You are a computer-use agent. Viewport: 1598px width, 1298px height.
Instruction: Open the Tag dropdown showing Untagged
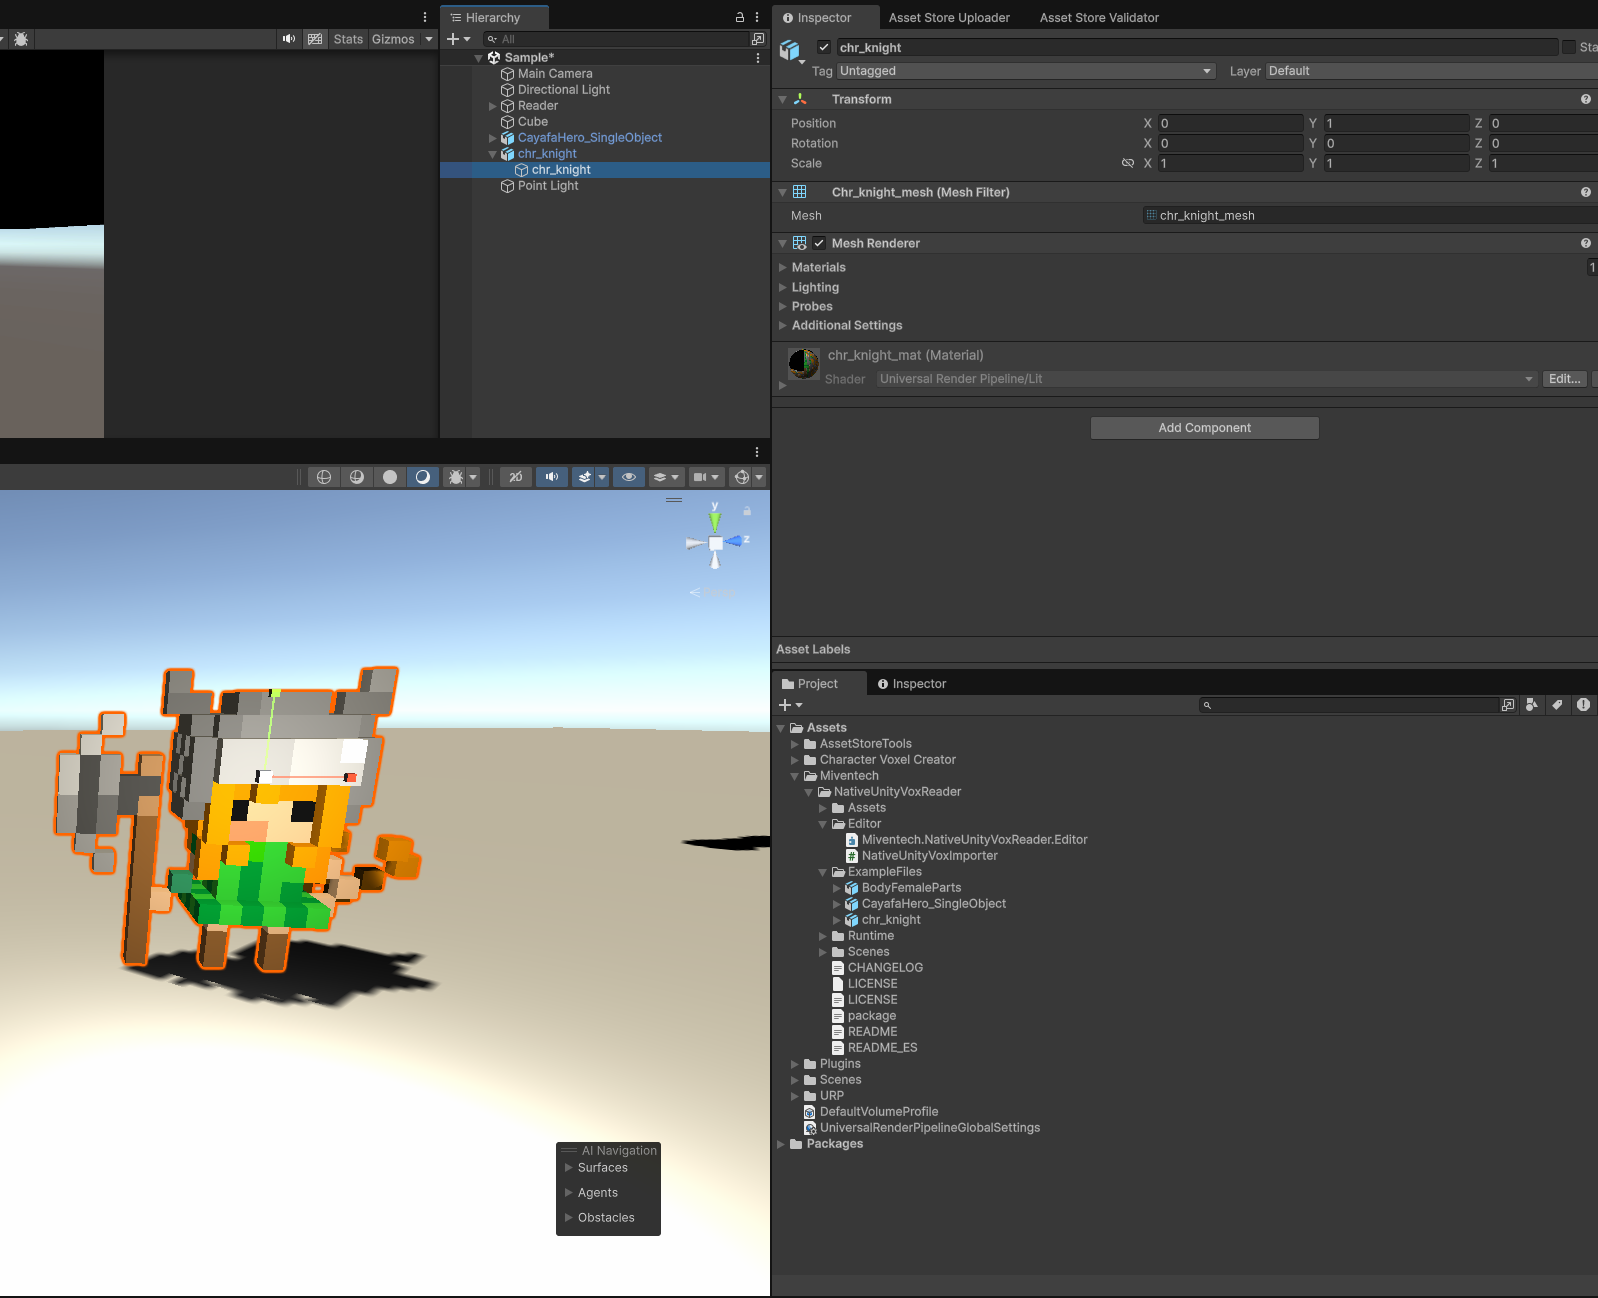(x=1026, y=71)
